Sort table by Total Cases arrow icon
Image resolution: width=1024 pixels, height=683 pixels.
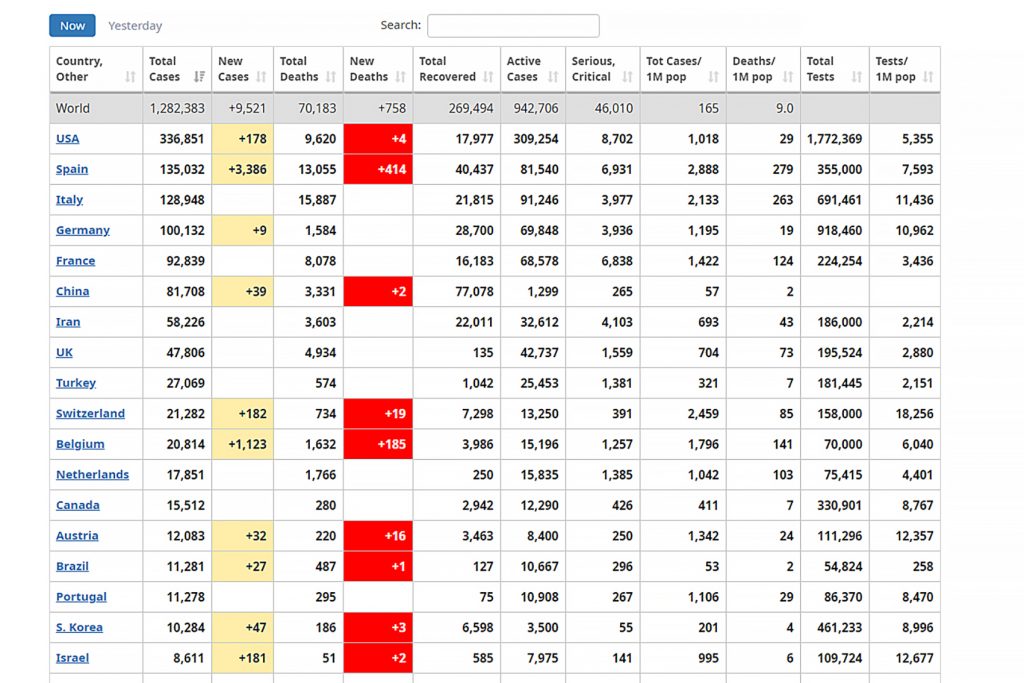click(198, 77)
